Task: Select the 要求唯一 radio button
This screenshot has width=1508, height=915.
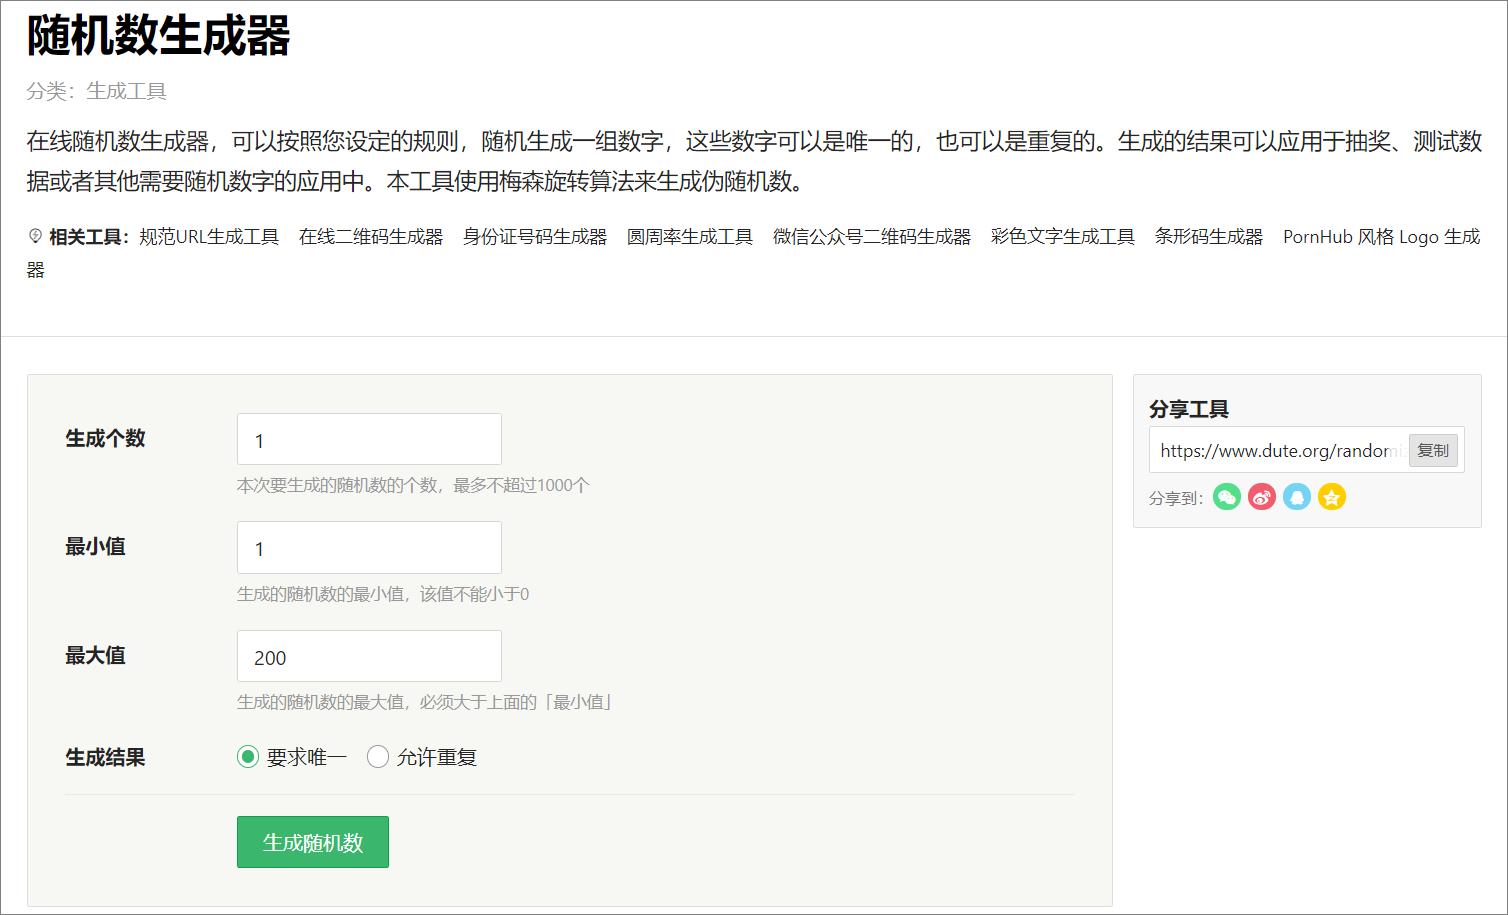Action: click(246, 757)
